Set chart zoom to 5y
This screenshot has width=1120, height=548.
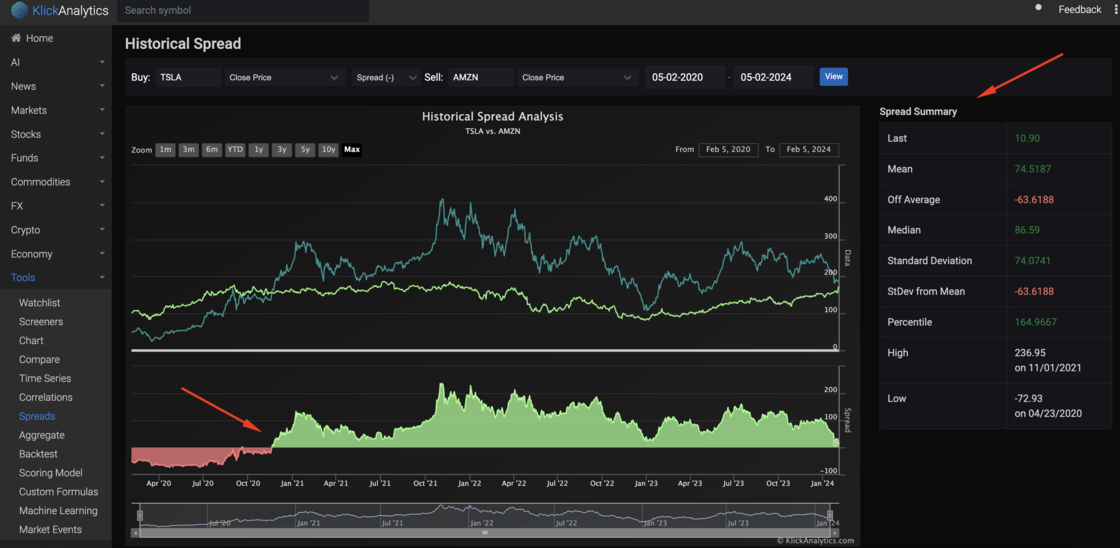(x=305, y=150)
